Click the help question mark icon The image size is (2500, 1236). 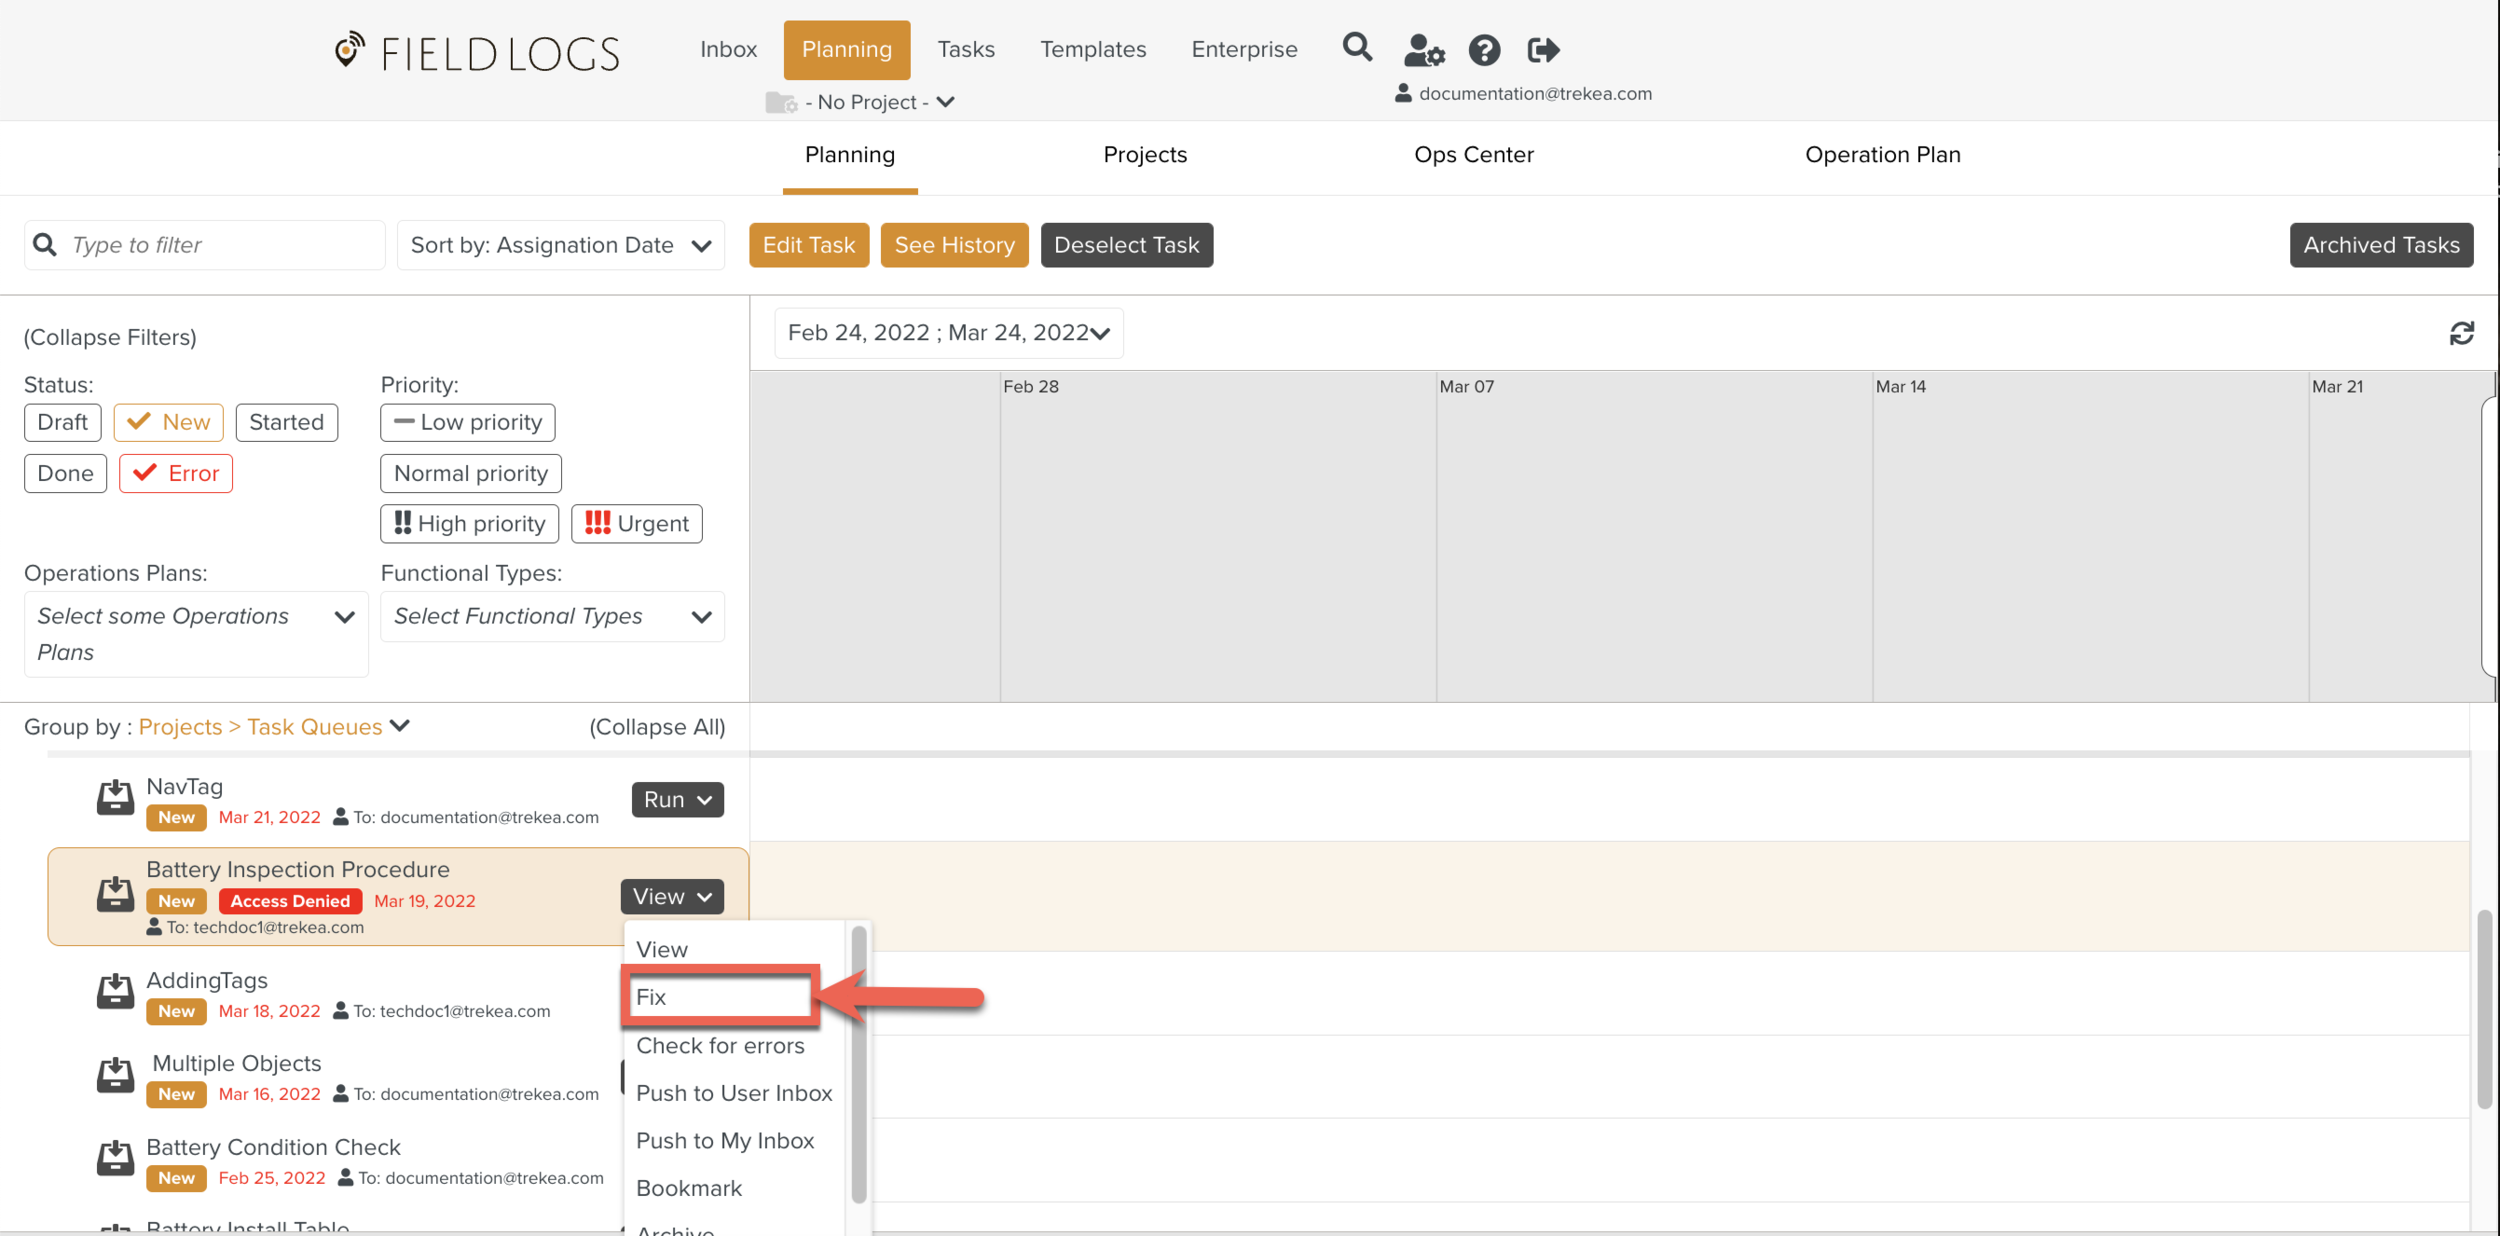pos(1484,49)
